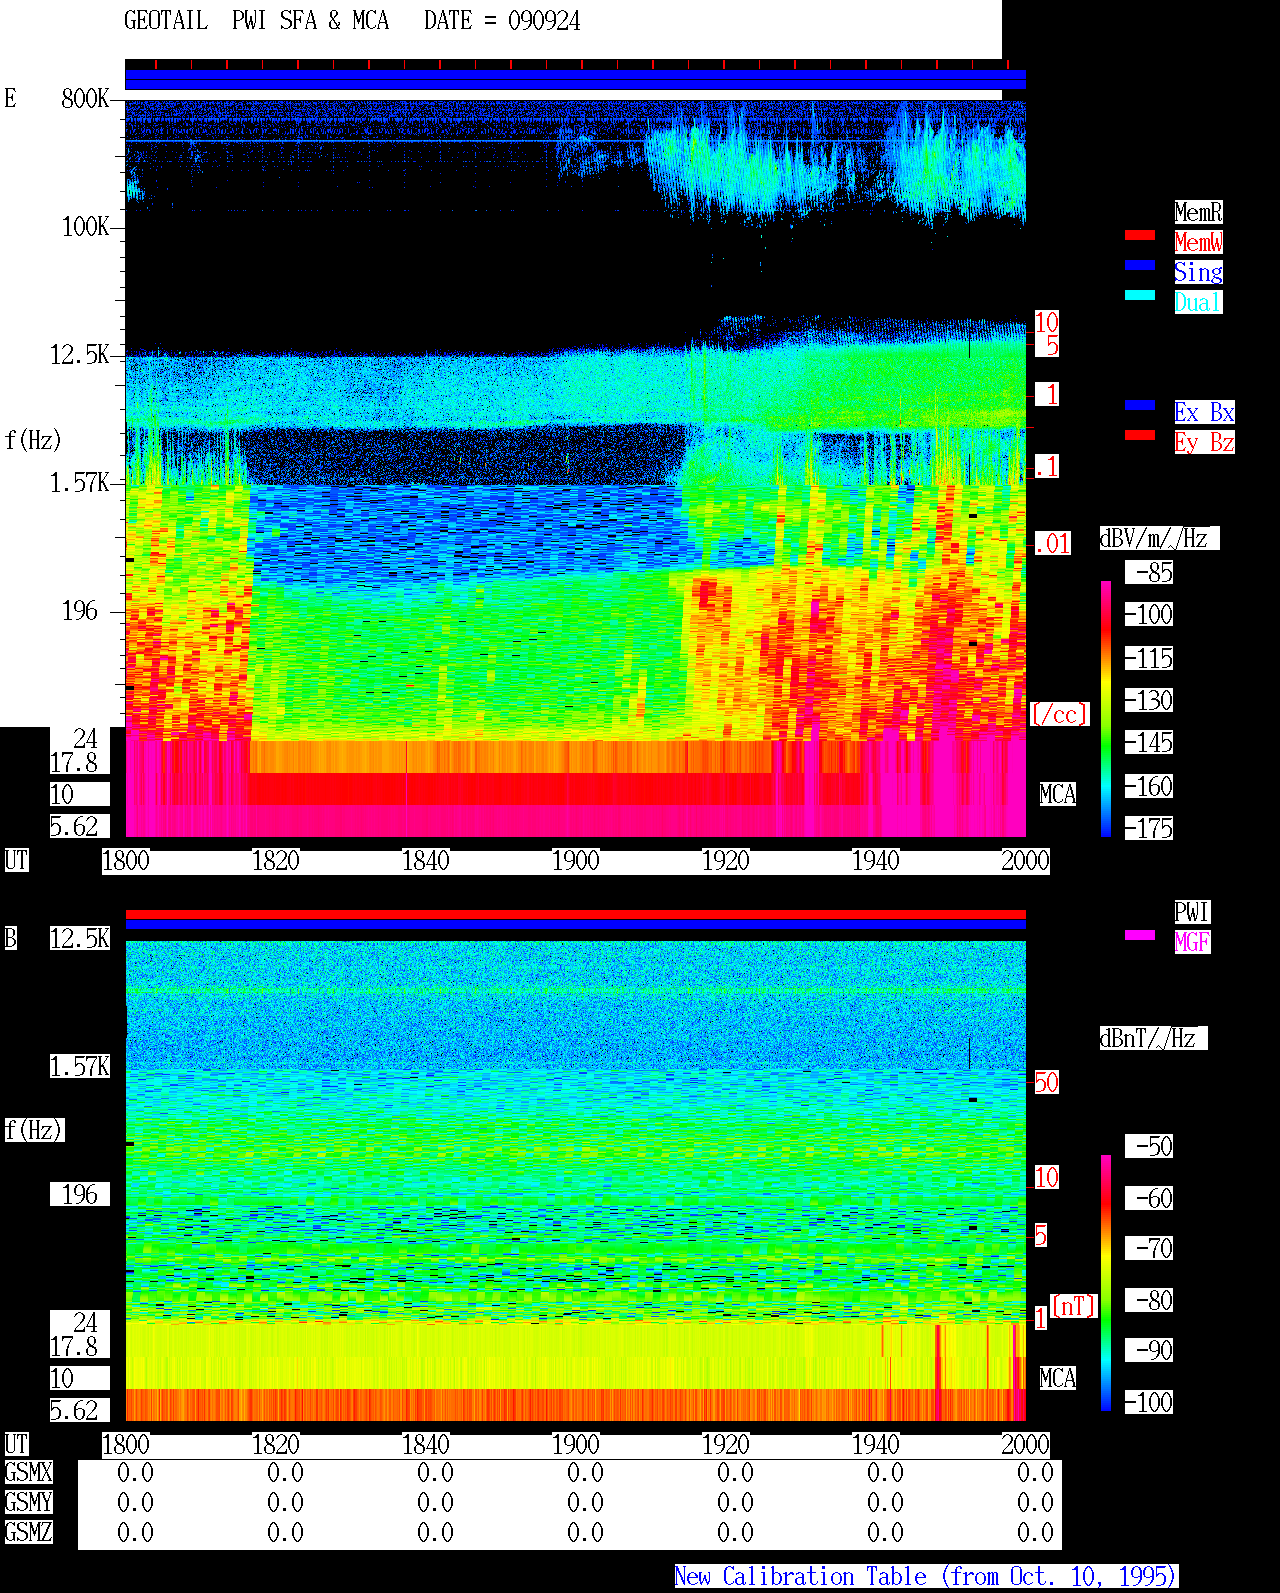Viewport: 1280px width, 1593px height.
Task: Click the 800K frequency axis label
Action: [85, 98]
